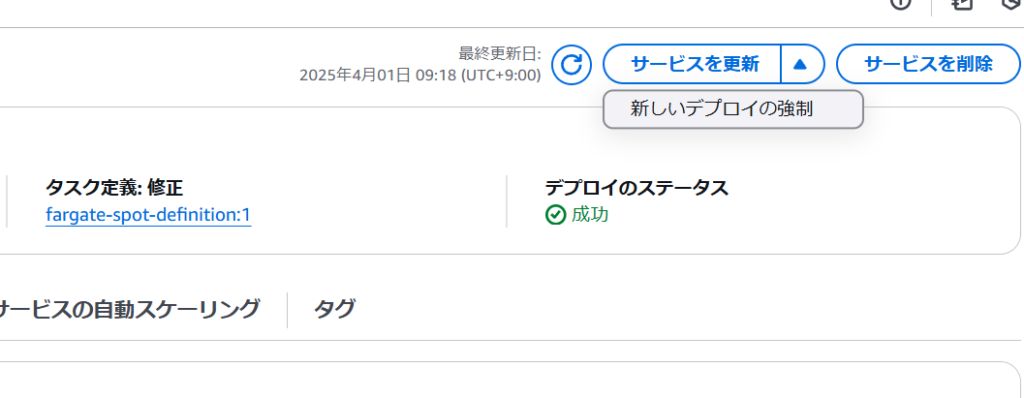Switch to the サービスの自動スケーリング tab
1024x398 pixels.
tap(127, 308)
